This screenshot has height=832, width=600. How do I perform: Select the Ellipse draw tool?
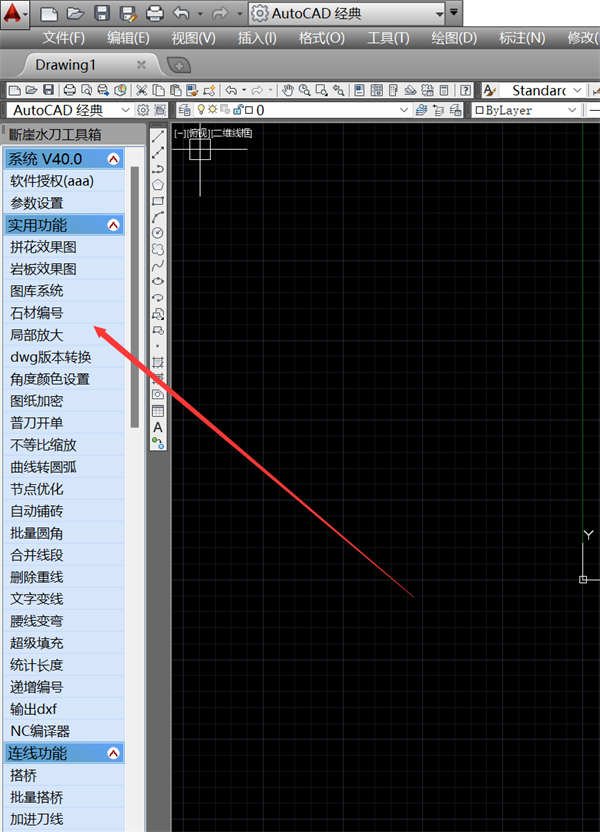tap(158, 281)
